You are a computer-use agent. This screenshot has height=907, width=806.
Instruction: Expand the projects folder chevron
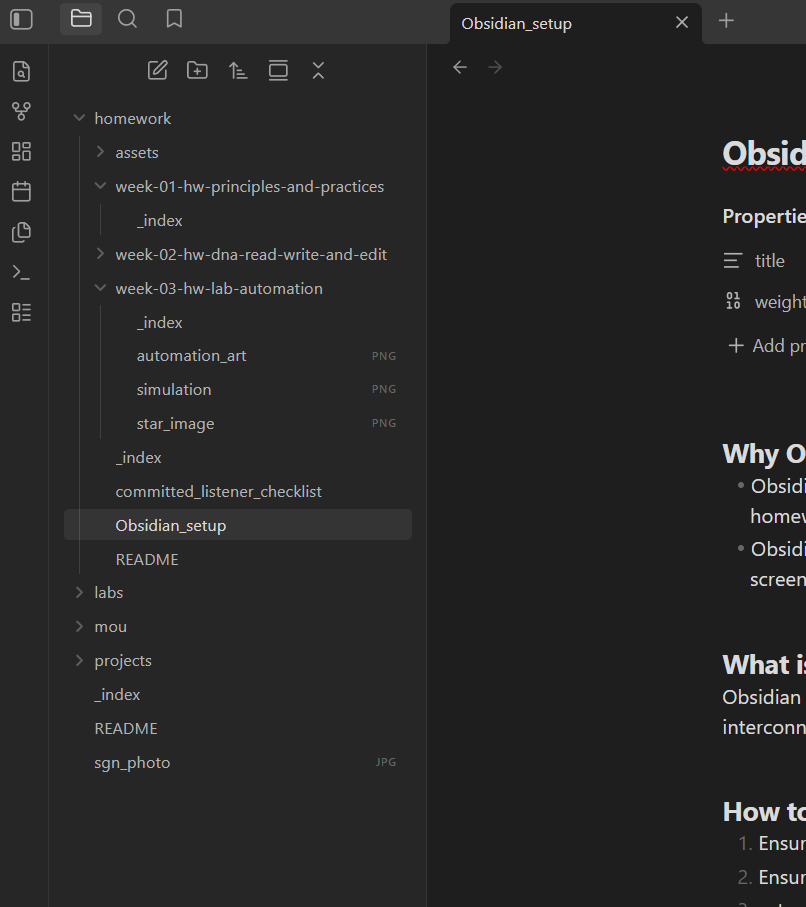79,660
